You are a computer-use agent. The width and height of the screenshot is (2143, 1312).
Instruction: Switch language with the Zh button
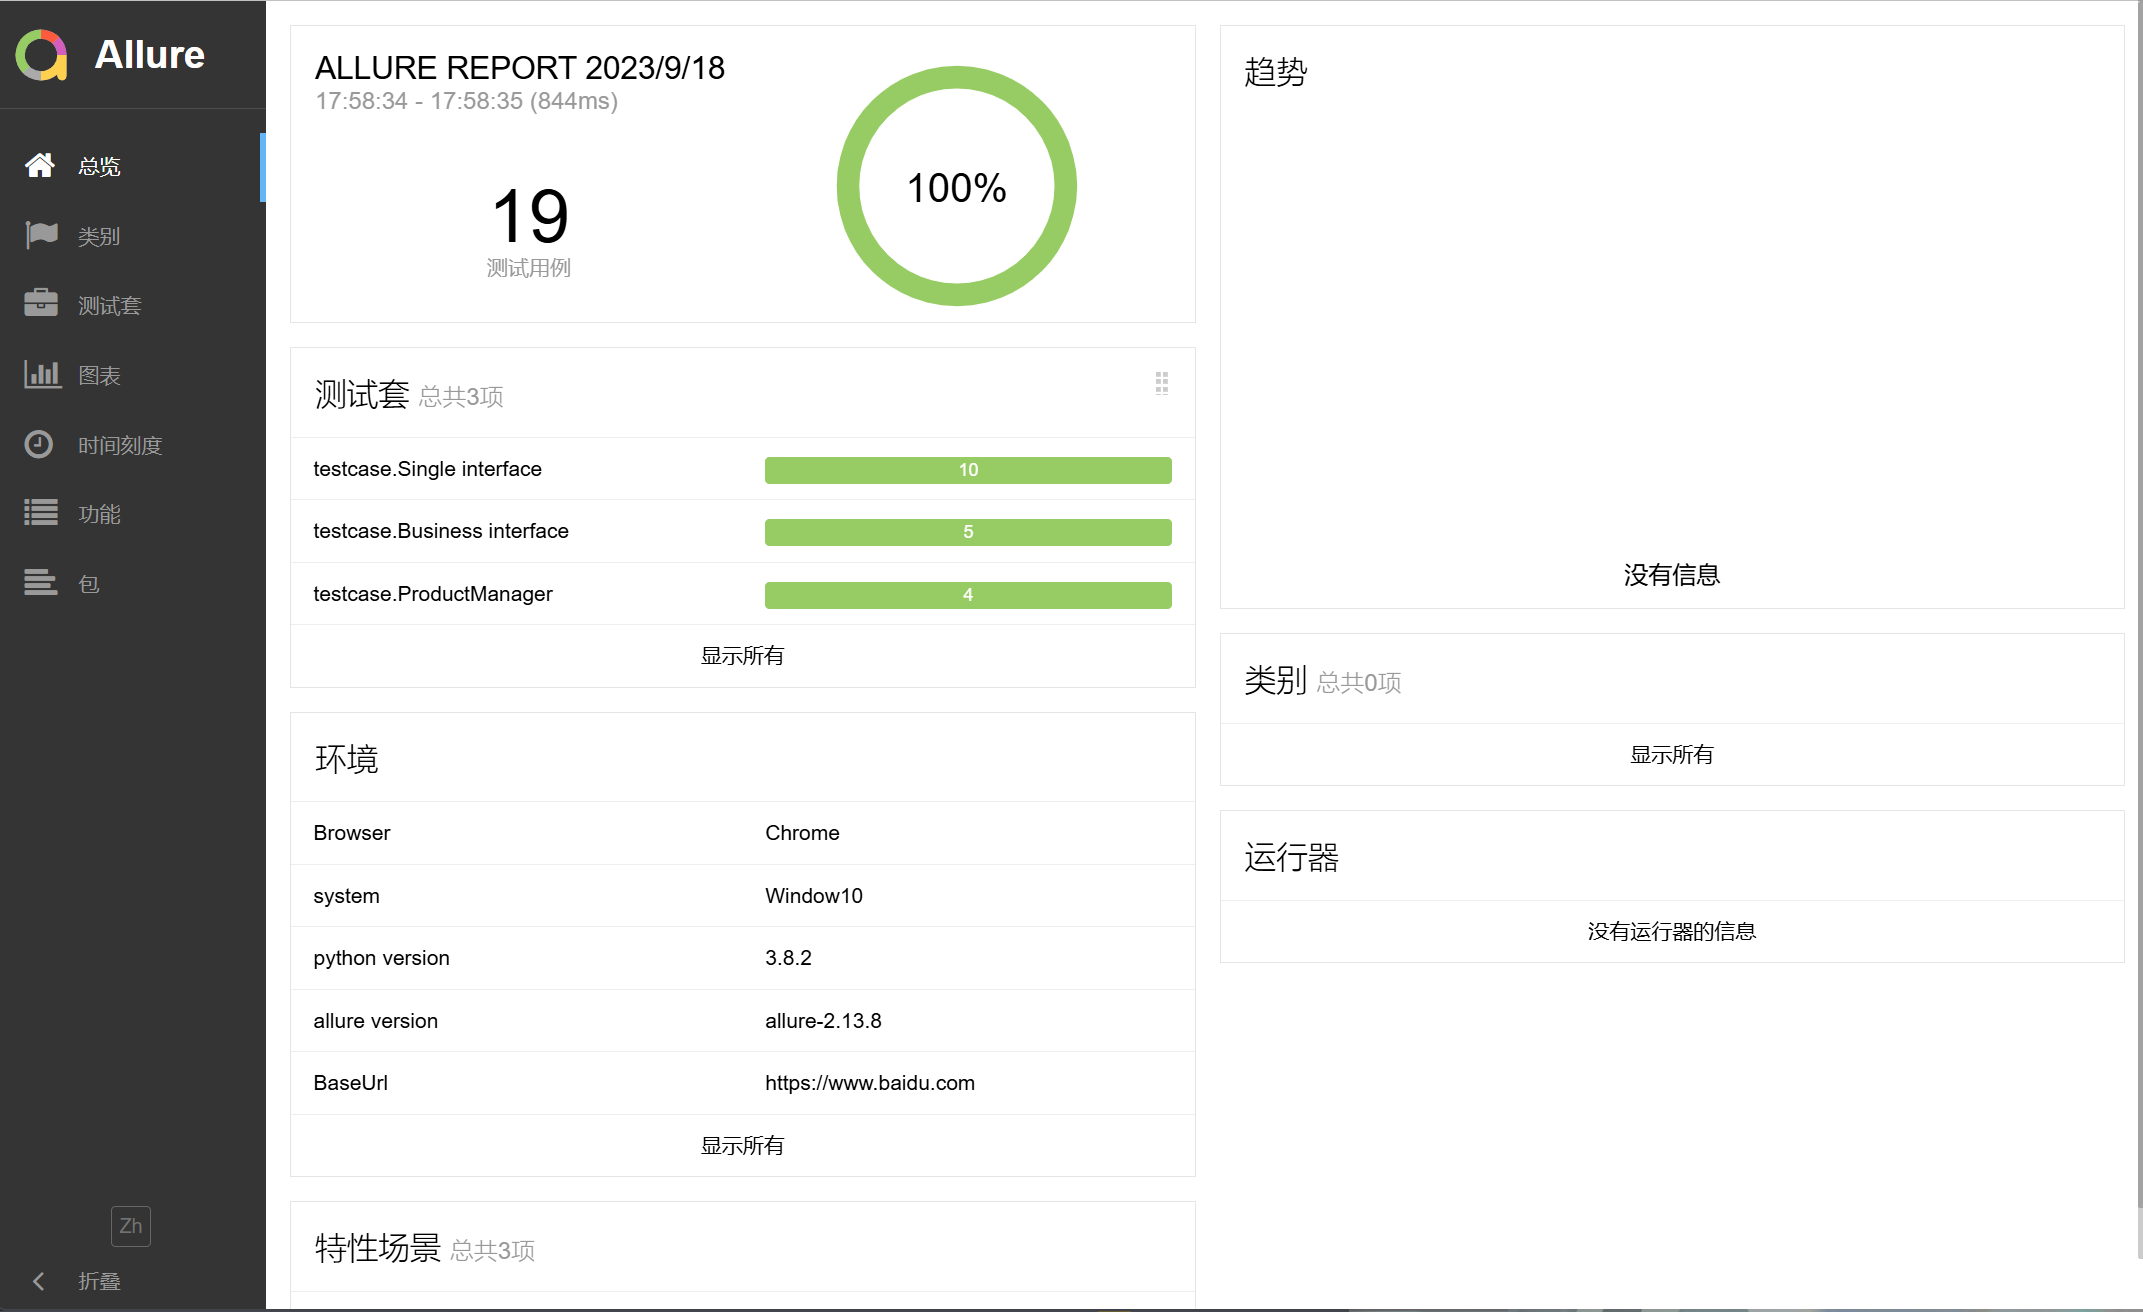click(x=131, y=1226)
